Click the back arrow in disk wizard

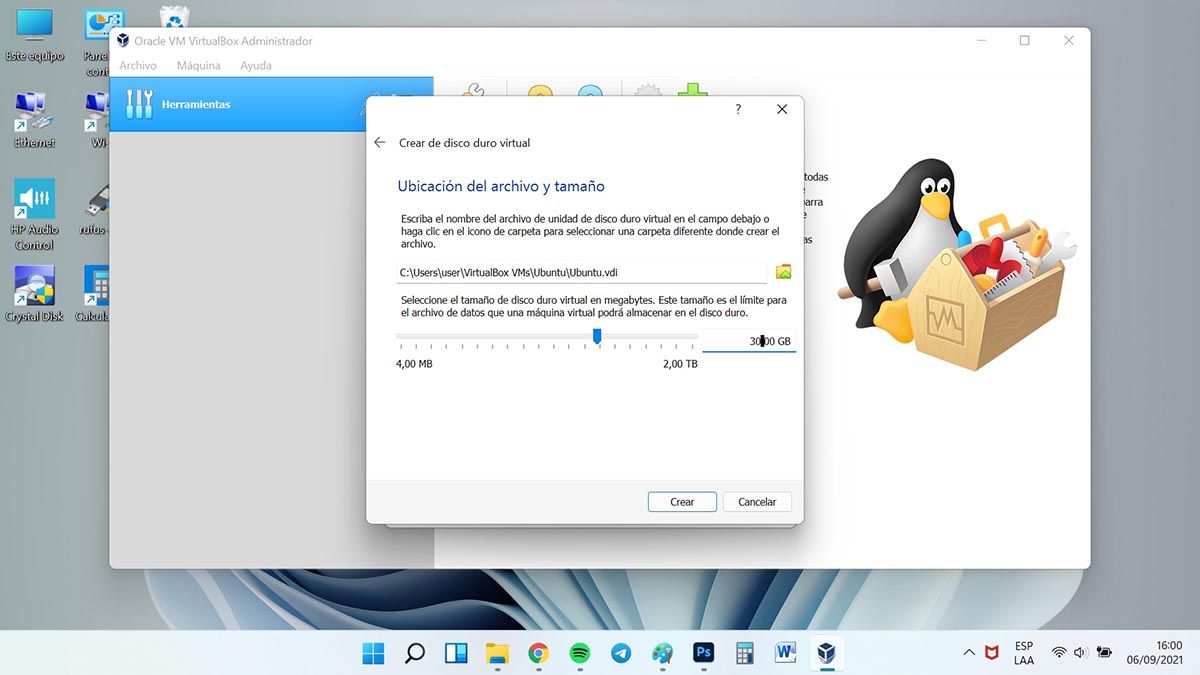[x=380, y=143]
